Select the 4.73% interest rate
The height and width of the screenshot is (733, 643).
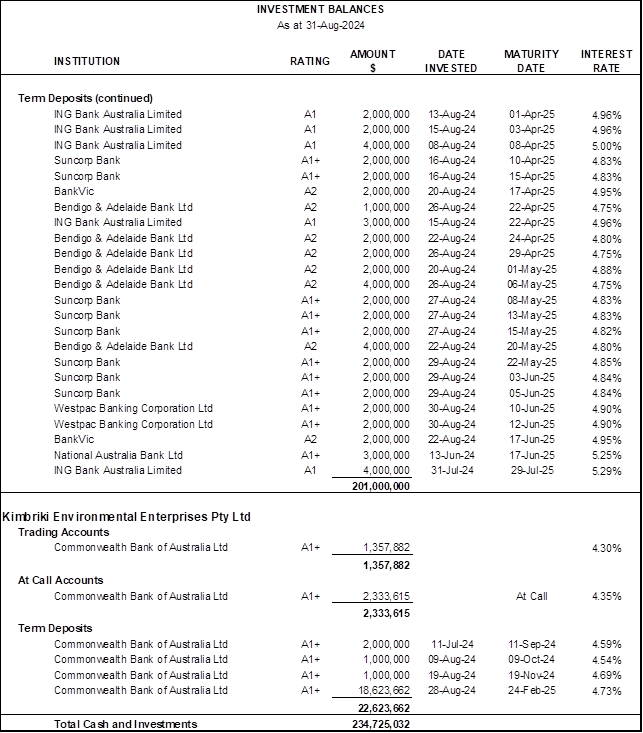(x=607, y=691)
